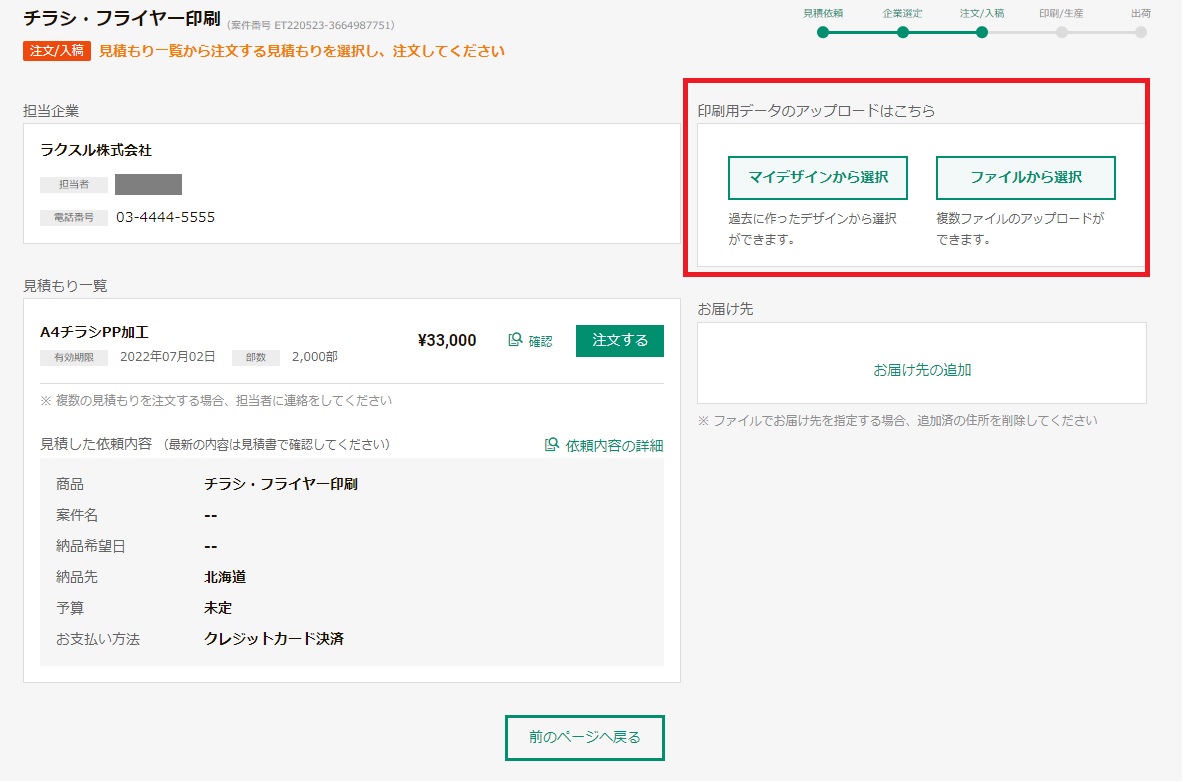Click the 注文/入稿 progress step dot
This screenshot has width=1183, height=782.
(x=982, y=32)
